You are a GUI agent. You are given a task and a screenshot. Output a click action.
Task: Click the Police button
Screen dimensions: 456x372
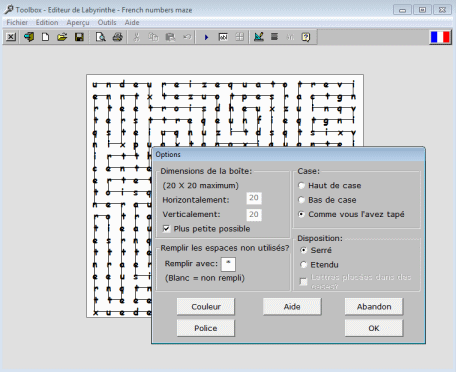(206, 328)
